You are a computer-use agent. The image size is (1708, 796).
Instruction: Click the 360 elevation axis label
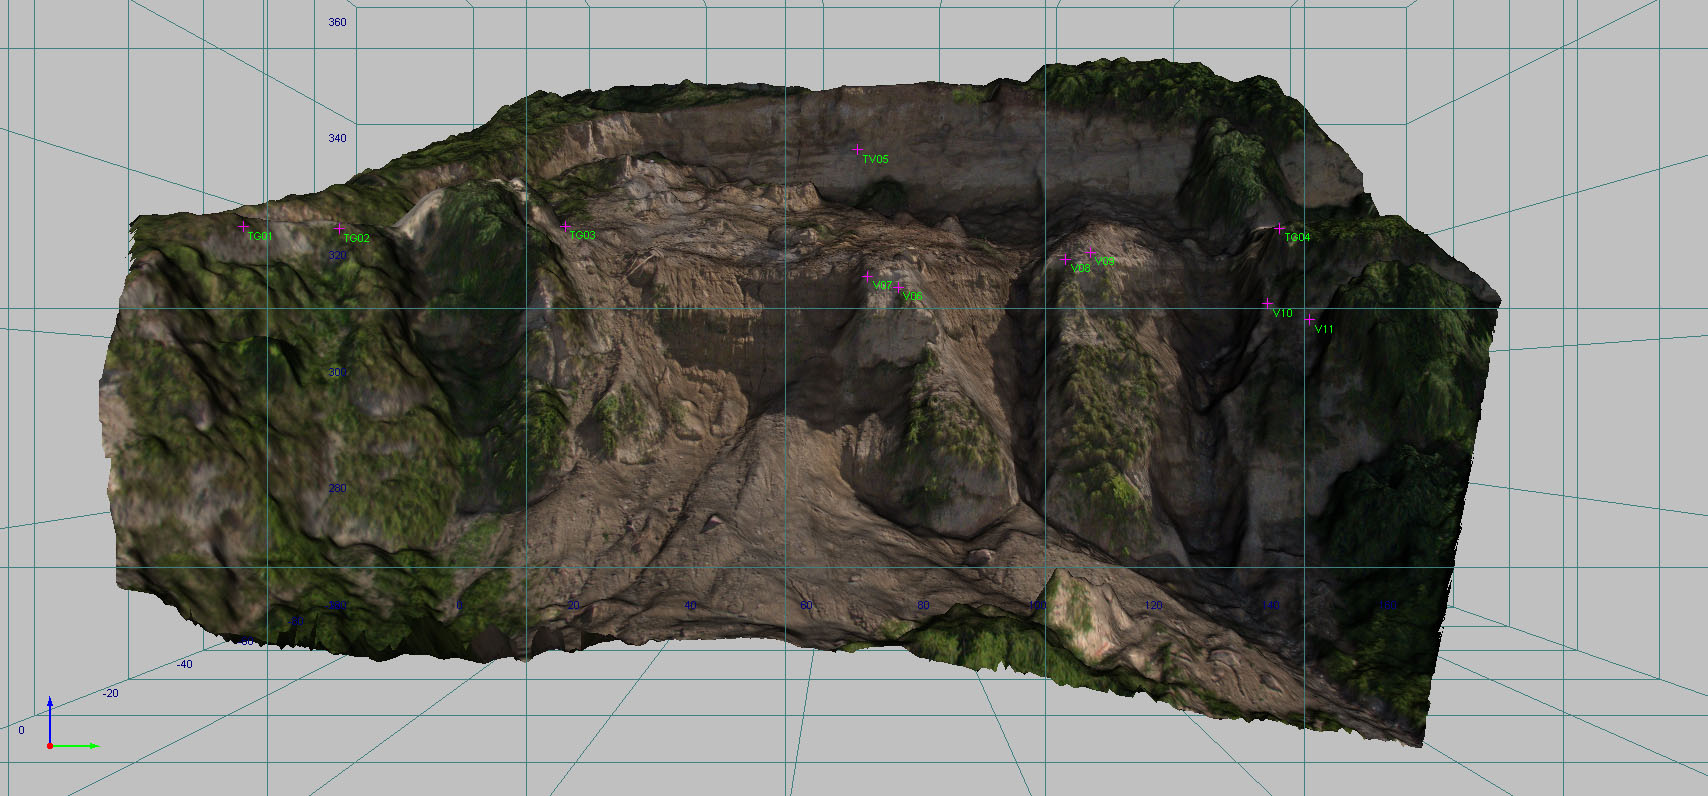[x=337, y=22]
